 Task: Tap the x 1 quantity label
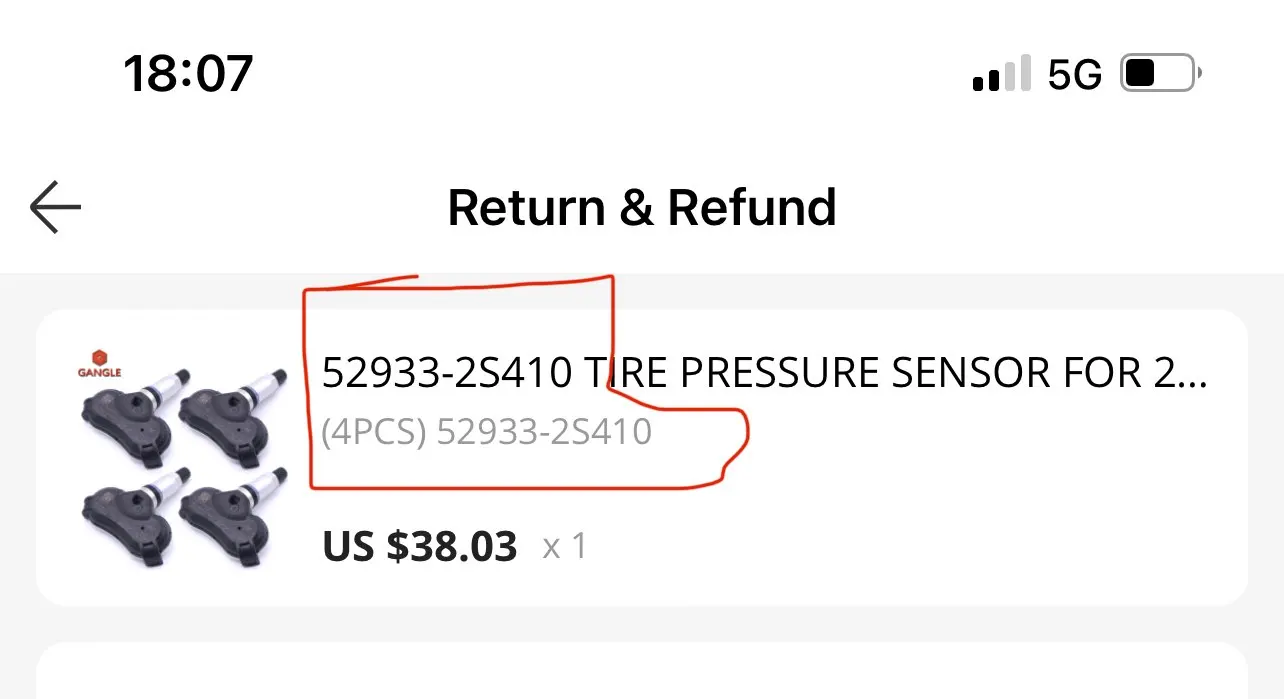pos(564,547)
